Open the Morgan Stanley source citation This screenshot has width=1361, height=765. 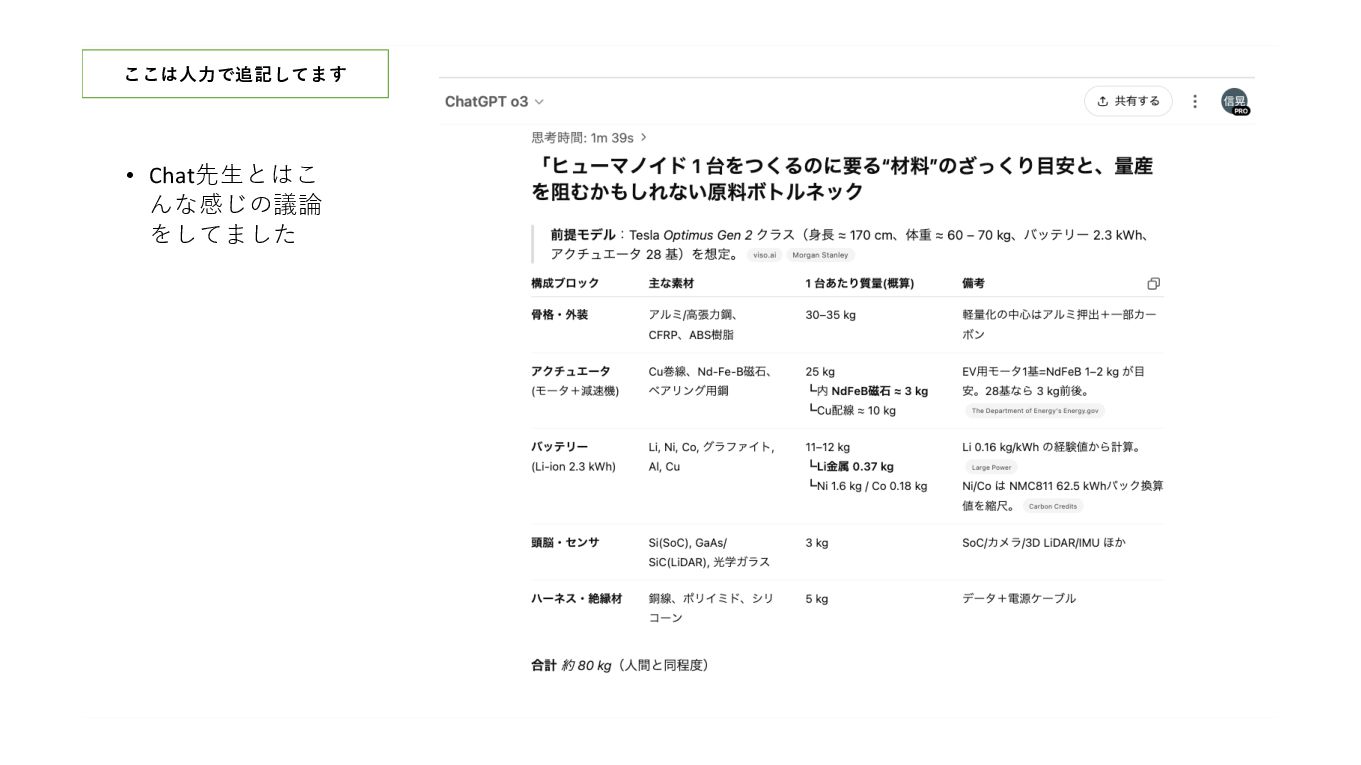point(820,255)
